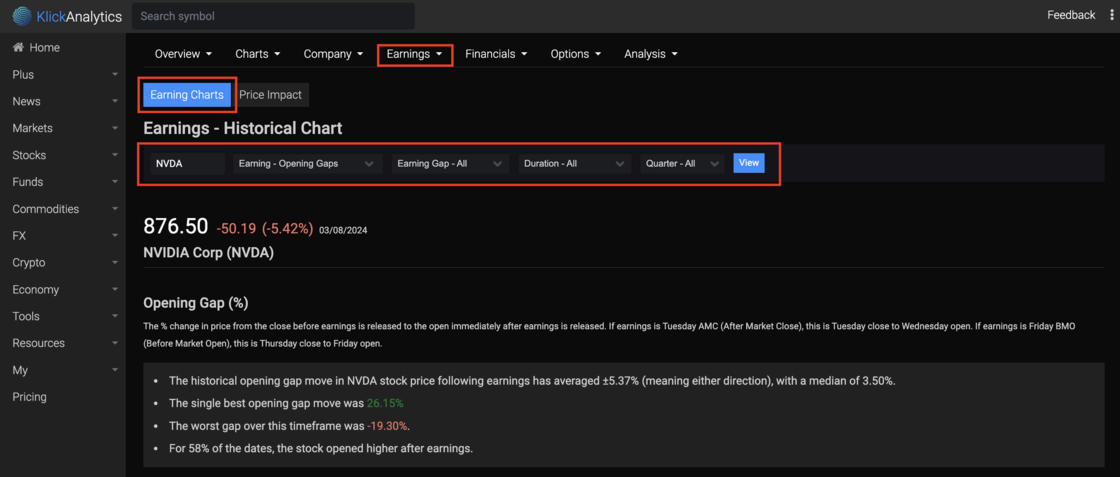
Task: Click the line about 58% of dates
Action: tap(321, 449)
